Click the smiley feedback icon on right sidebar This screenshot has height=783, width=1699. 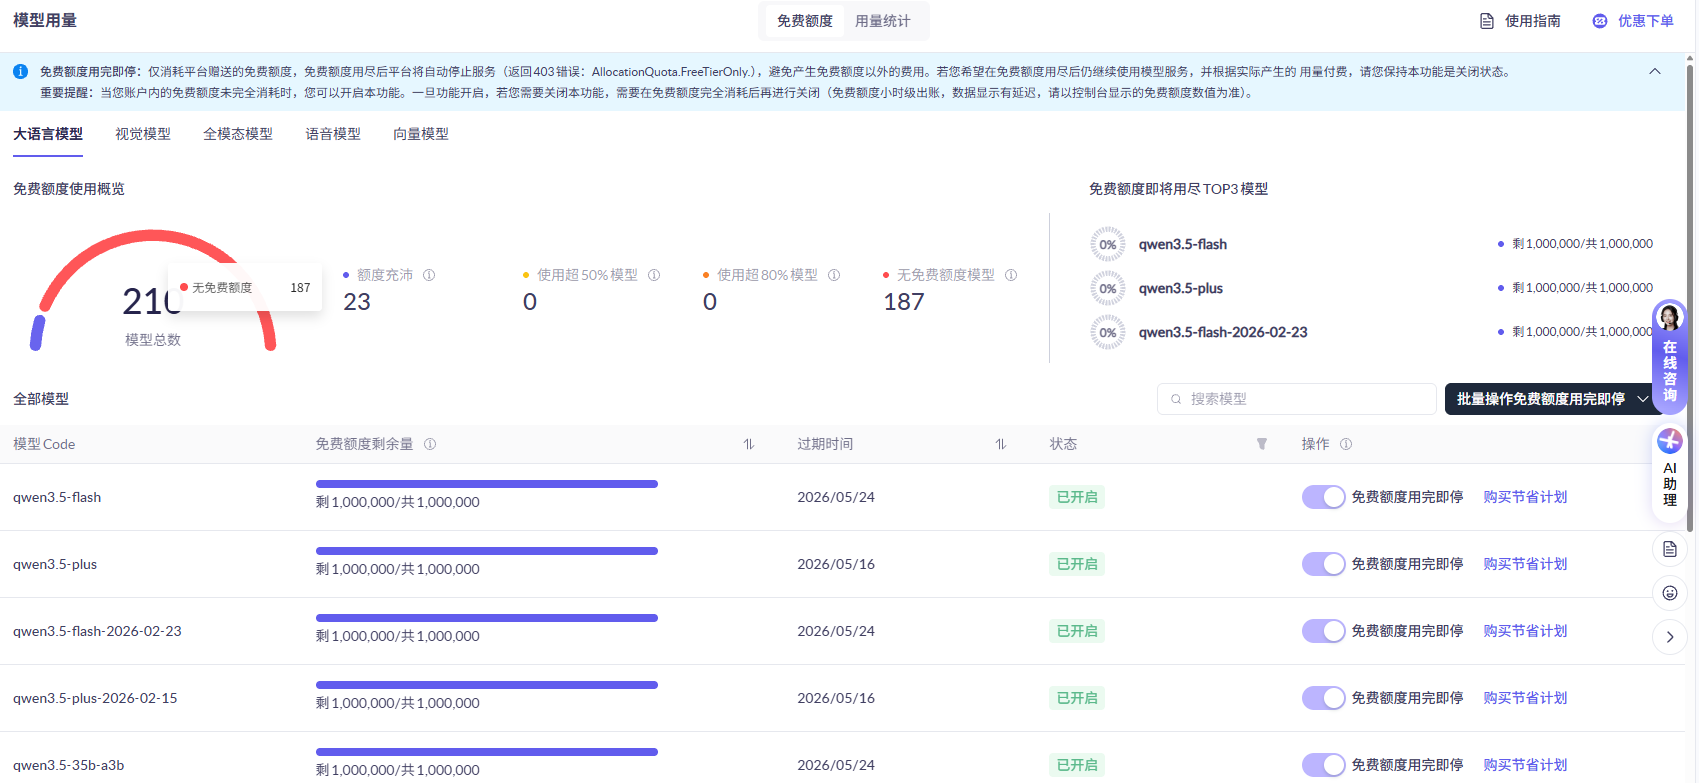1669,593
